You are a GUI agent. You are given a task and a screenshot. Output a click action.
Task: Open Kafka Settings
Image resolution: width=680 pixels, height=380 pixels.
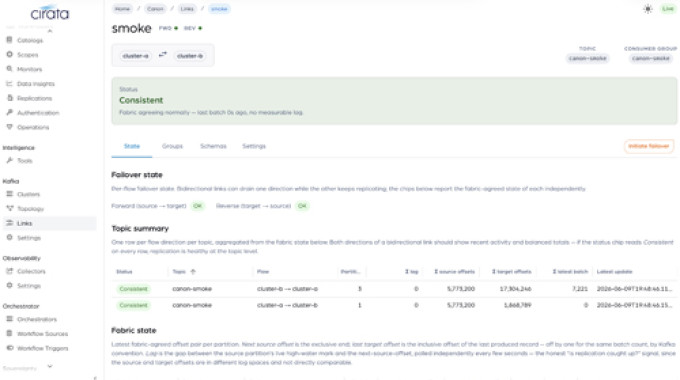(x=29, y=238)
